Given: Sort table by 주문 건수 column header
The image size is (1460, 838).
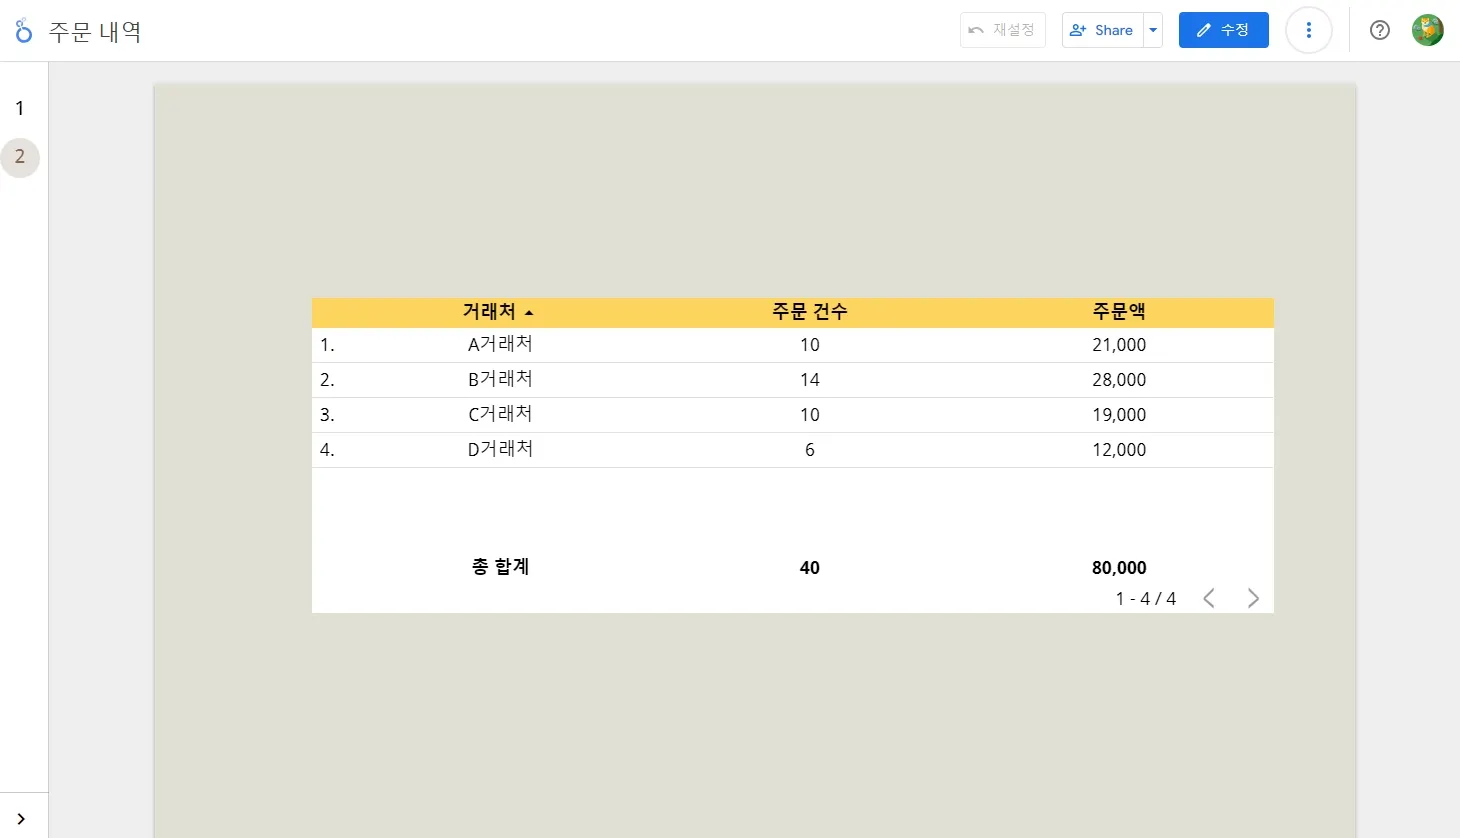Looking at the screenshot, I should (x=810, y=312).
